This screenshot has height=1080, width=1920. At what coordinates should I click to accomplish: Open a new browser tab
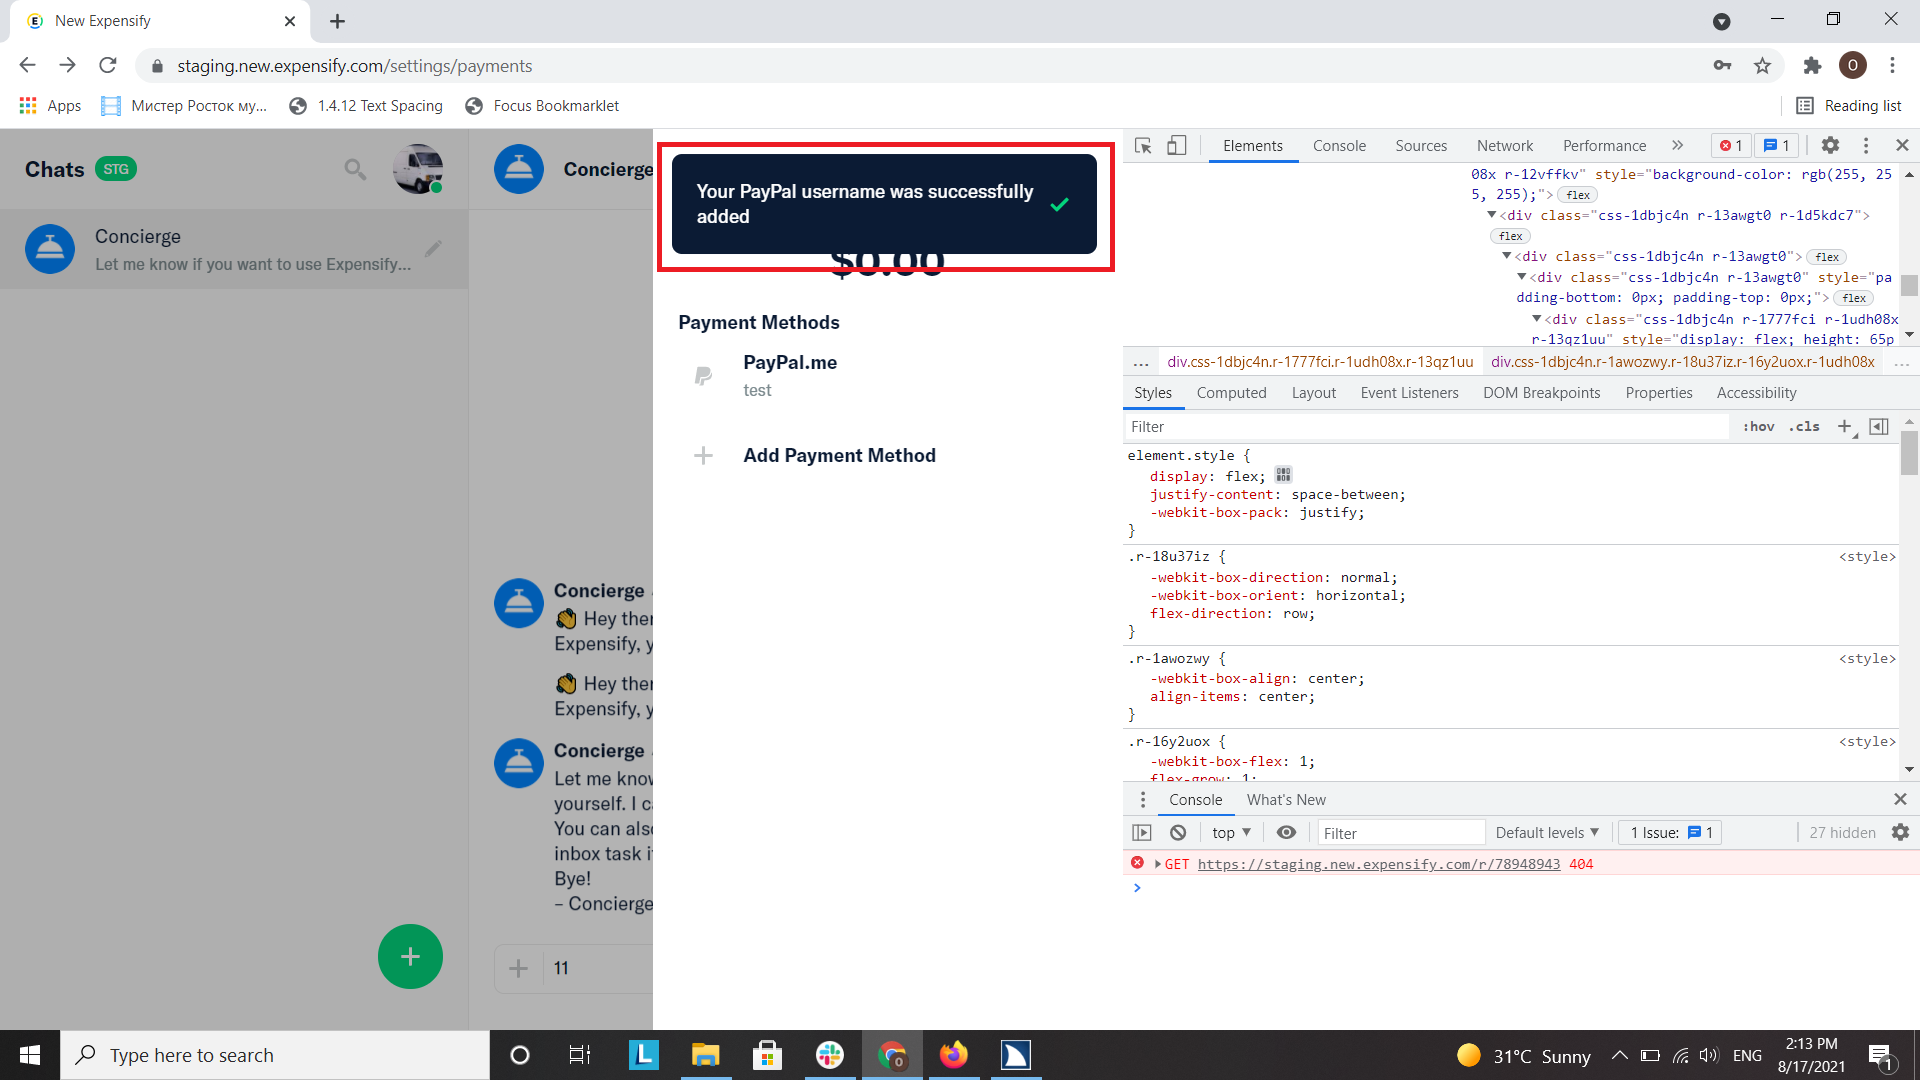pos(337,21)
